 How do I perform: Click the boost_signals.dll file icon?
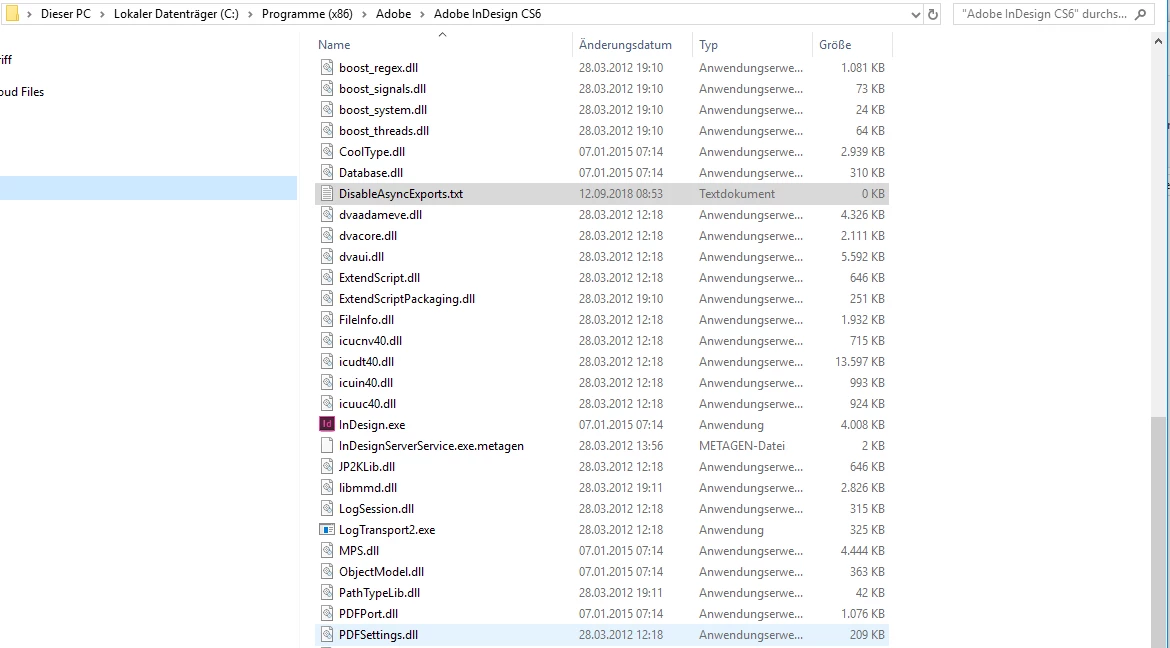click(327, 88)
